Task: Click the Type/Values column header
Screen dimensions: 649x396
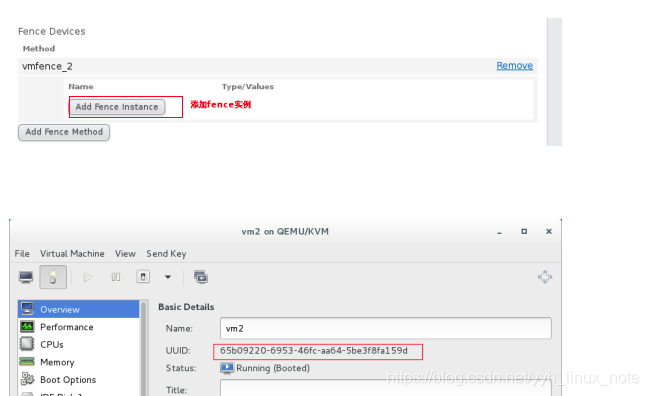Action: coord(248,86)
